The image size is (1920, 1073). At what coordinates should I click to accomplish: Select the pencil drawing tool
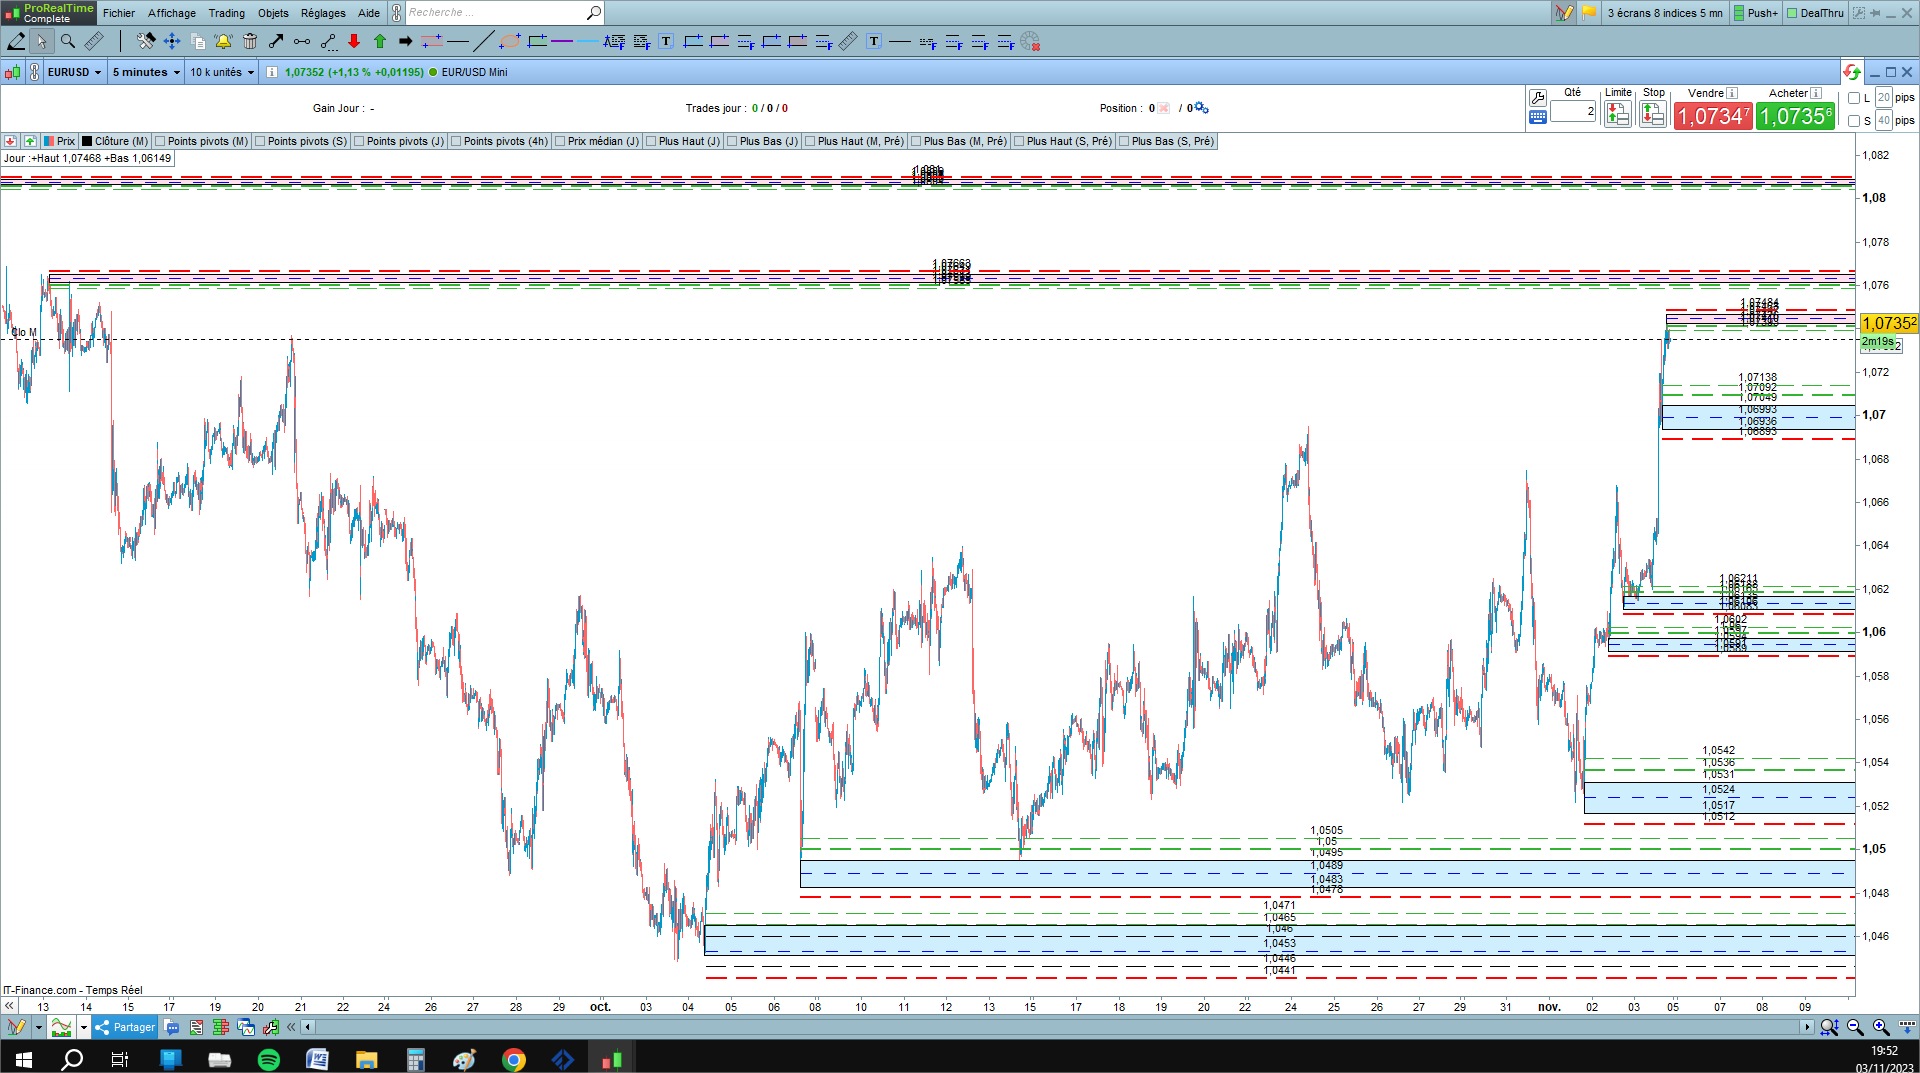click(x=16, y=41)
